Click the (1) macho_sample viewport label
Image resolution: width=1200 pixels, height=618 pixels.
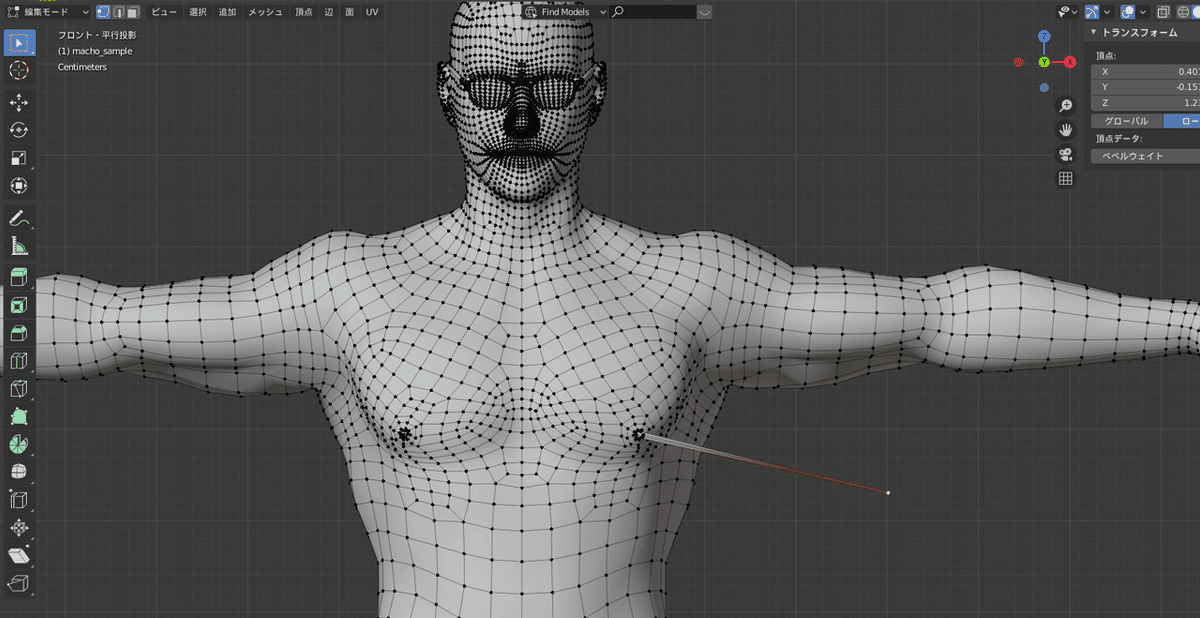click(95, 51)
